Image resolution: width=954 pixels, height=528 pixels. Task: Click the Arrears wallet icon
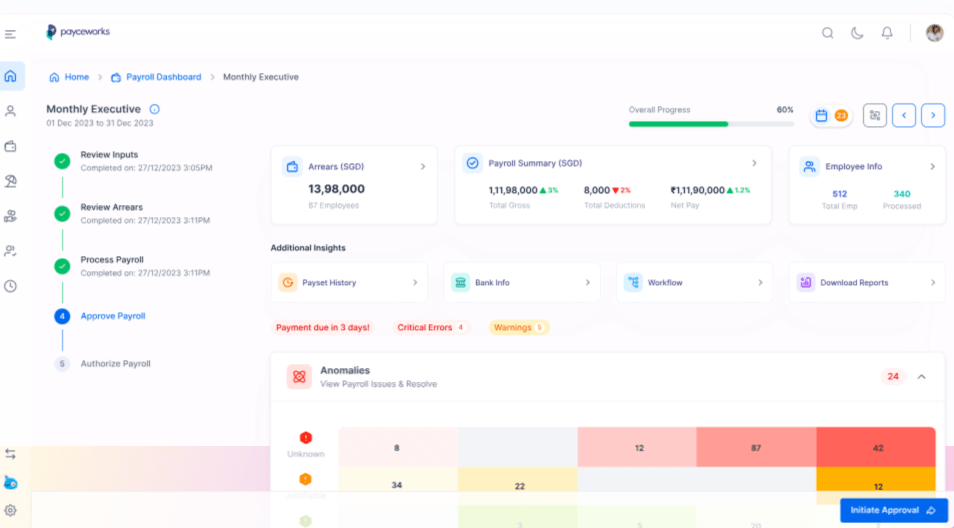coord(292,167)
